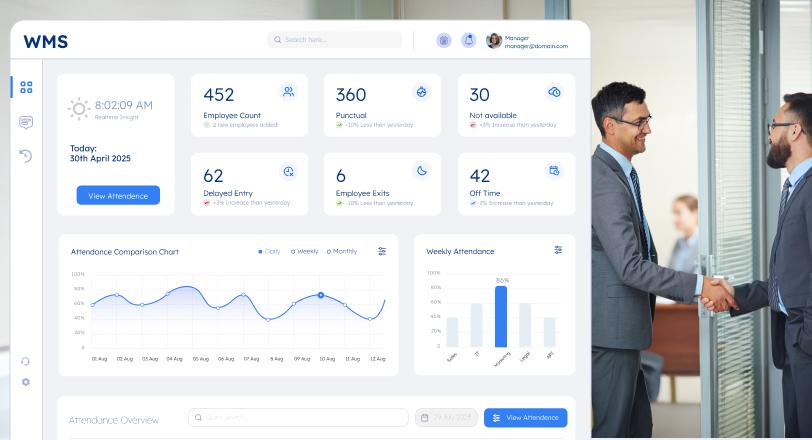Viewport: 812px width, 440px height.
Task: Click the search magnifier in header
Action: tap(278, 40)
